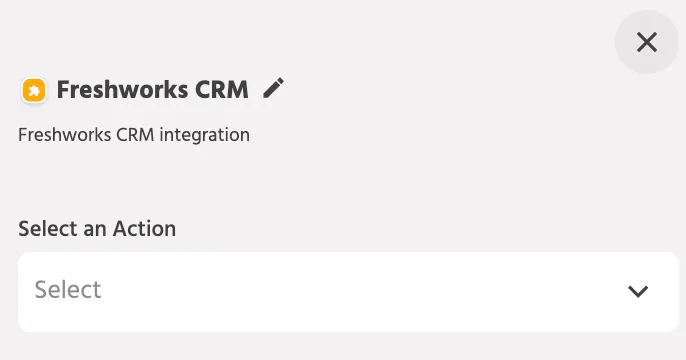Edit the step name using the pencil
The width and height of the screenshot is (686, 360).
(x=273, y=88)
